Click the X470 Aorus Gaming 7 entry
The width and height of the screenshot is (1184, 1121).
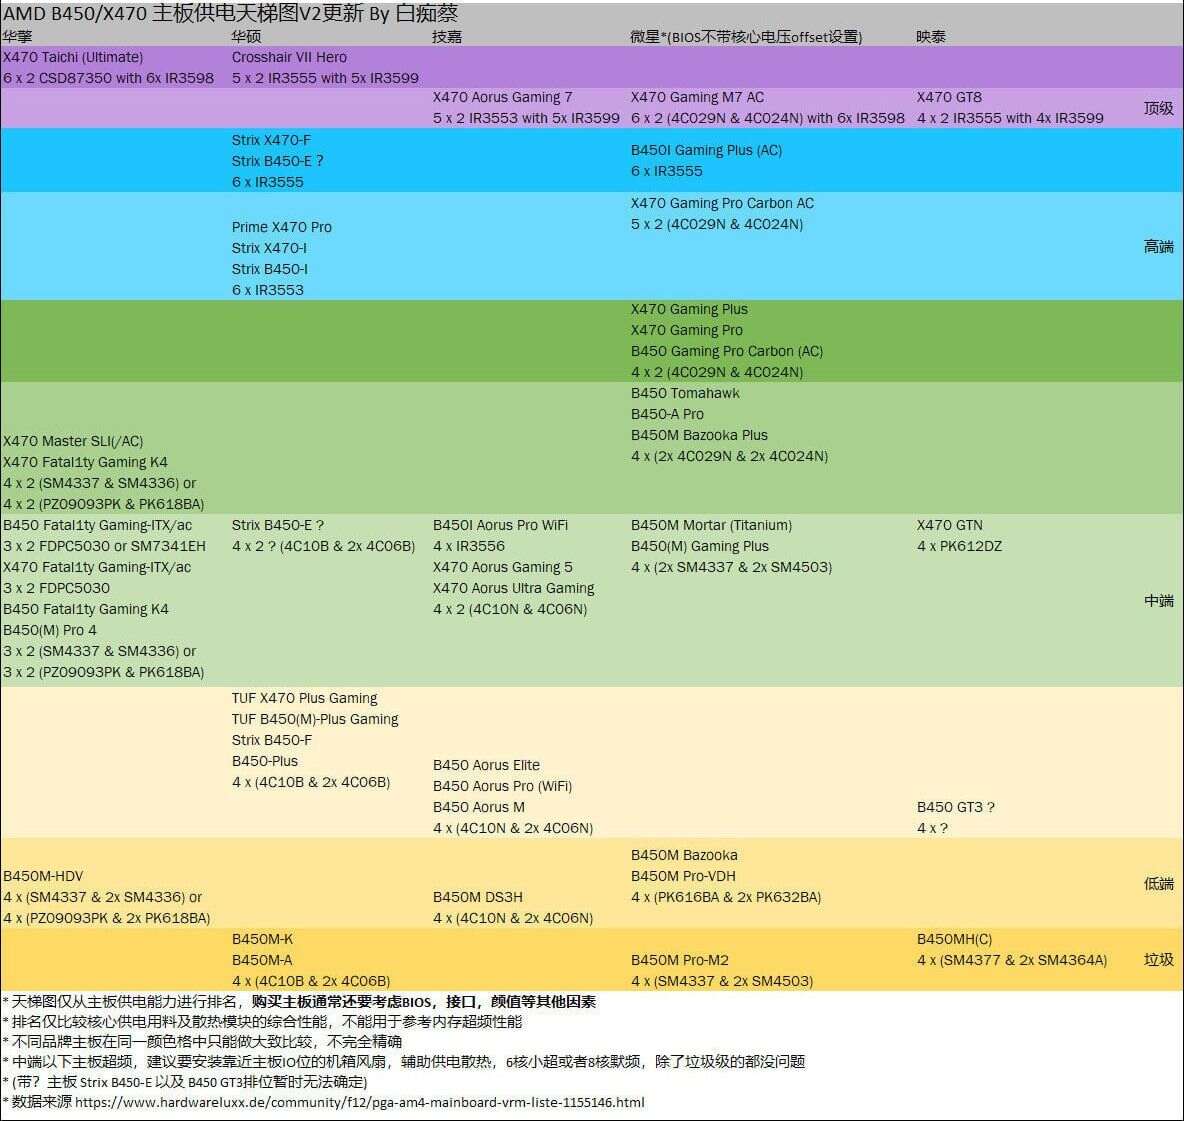(x=502, y=97)
